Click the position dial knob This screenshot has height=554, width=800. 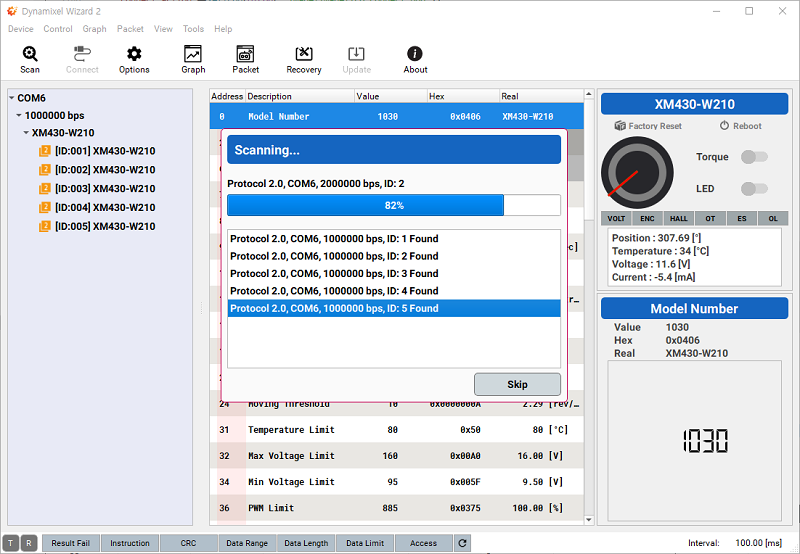(637, 173)
